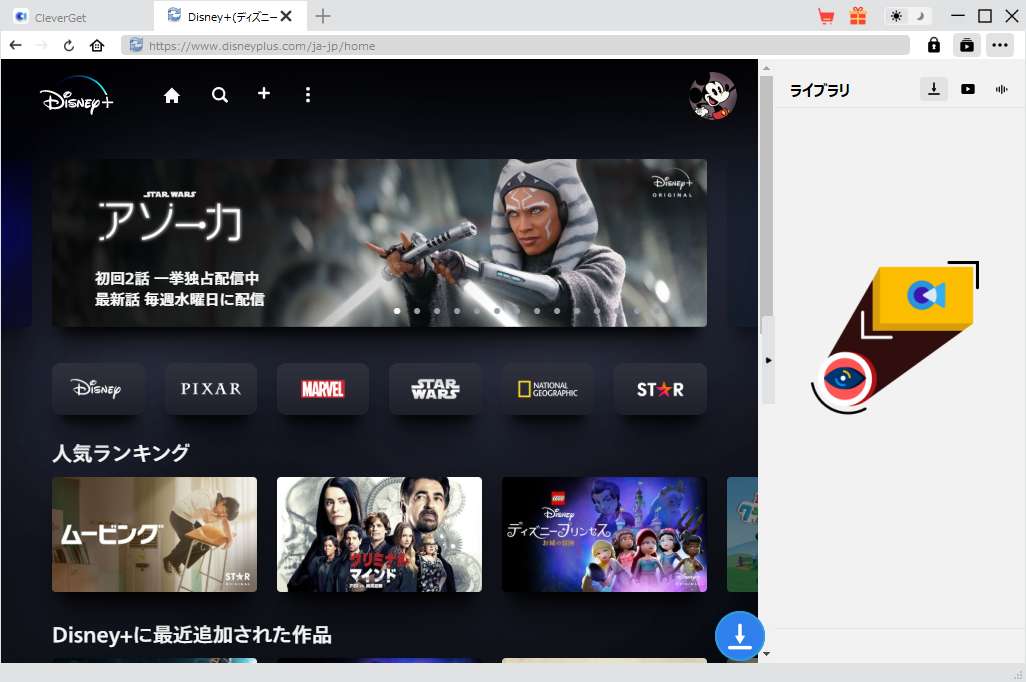Viewport: 1026px width, 682px height.
Task: Open Disney+ search magnifier
Action: pyautogui.click(x=220, y=96)
